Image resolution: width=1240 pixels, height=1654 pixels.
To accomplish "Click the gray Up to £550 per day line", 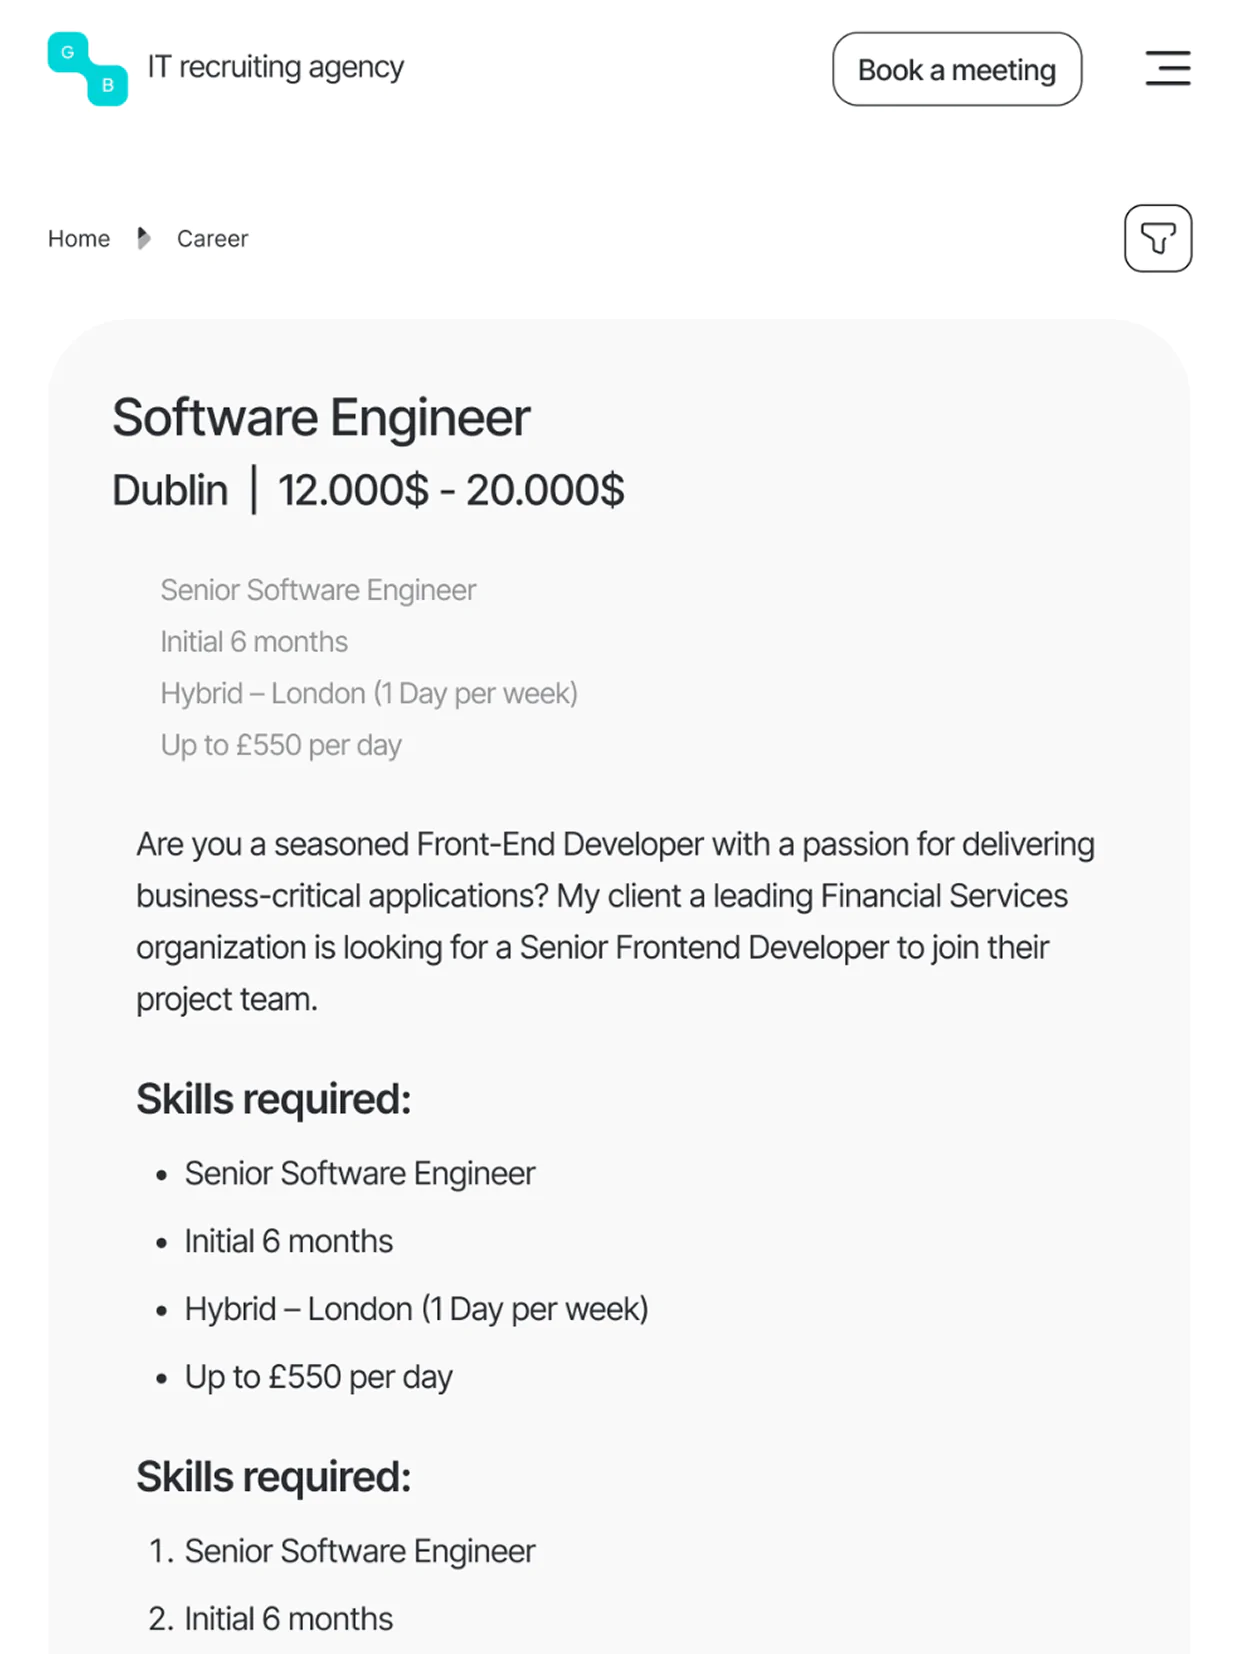I will tap(281, 745).
